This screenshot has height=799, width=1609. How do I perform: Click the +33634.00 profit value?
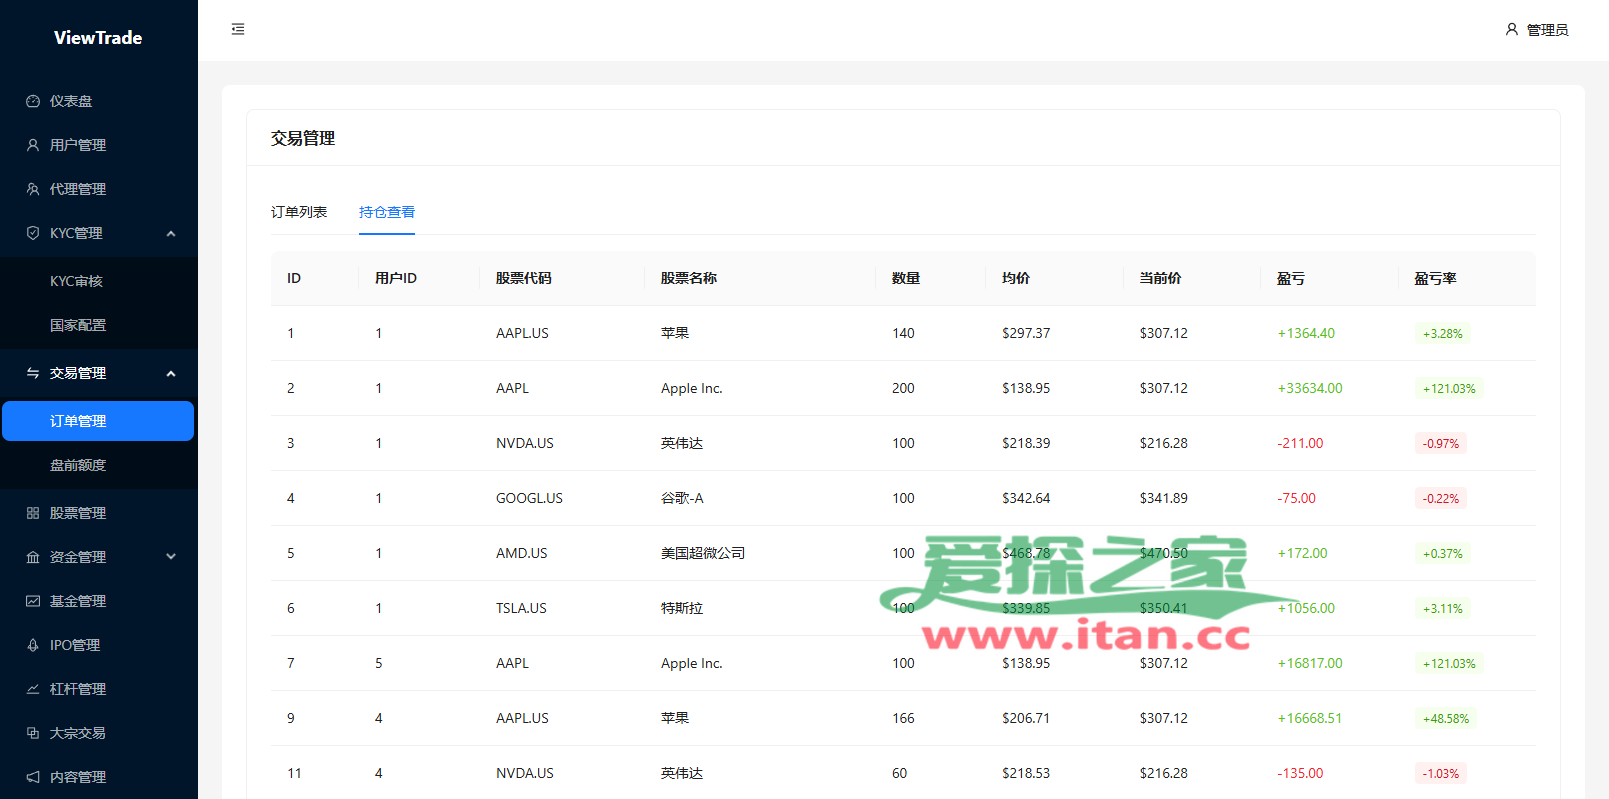click(1310, 388)
